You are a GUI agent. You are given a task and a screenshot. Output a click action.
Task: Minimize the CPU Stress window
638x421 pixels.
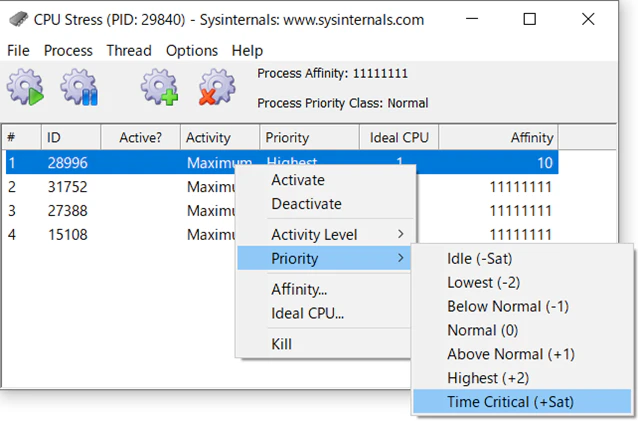(472, 19)
